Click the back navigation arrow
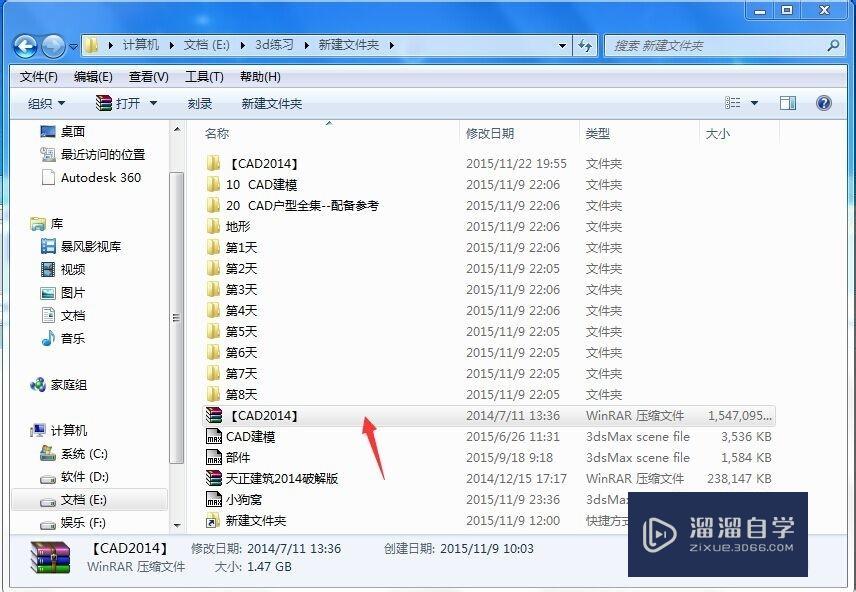The image size is (856, 592). [24, 45]
